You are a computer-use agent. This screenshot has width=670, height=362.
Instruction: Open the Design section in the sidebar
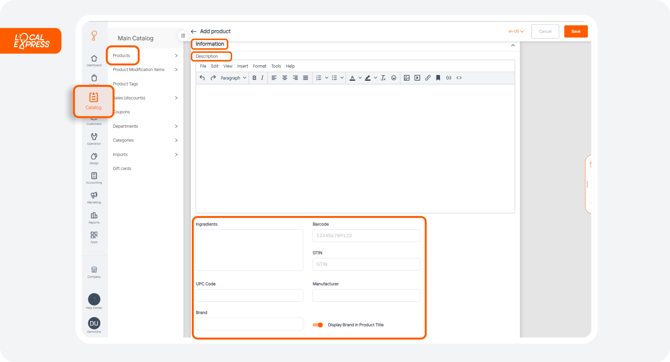tap(94, 159)
